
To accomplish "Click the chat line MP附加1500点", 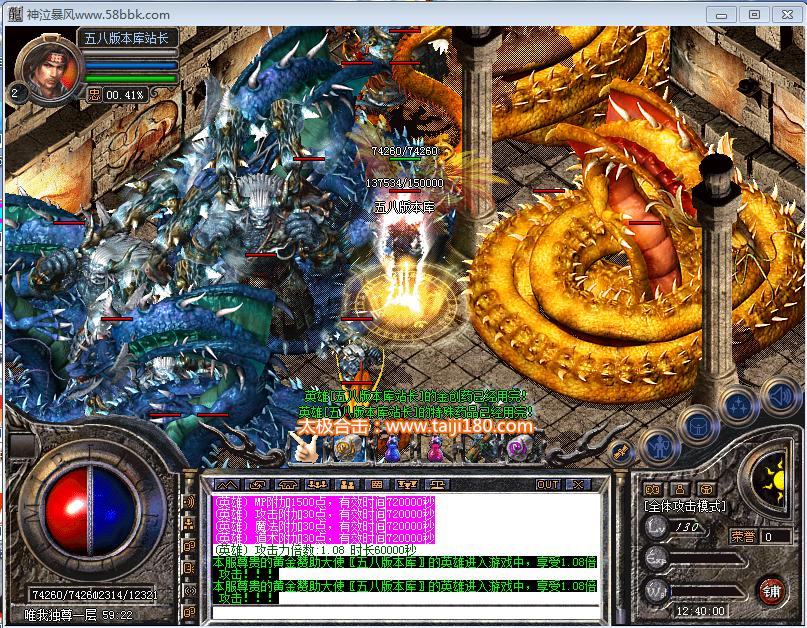I will point(324,502).
